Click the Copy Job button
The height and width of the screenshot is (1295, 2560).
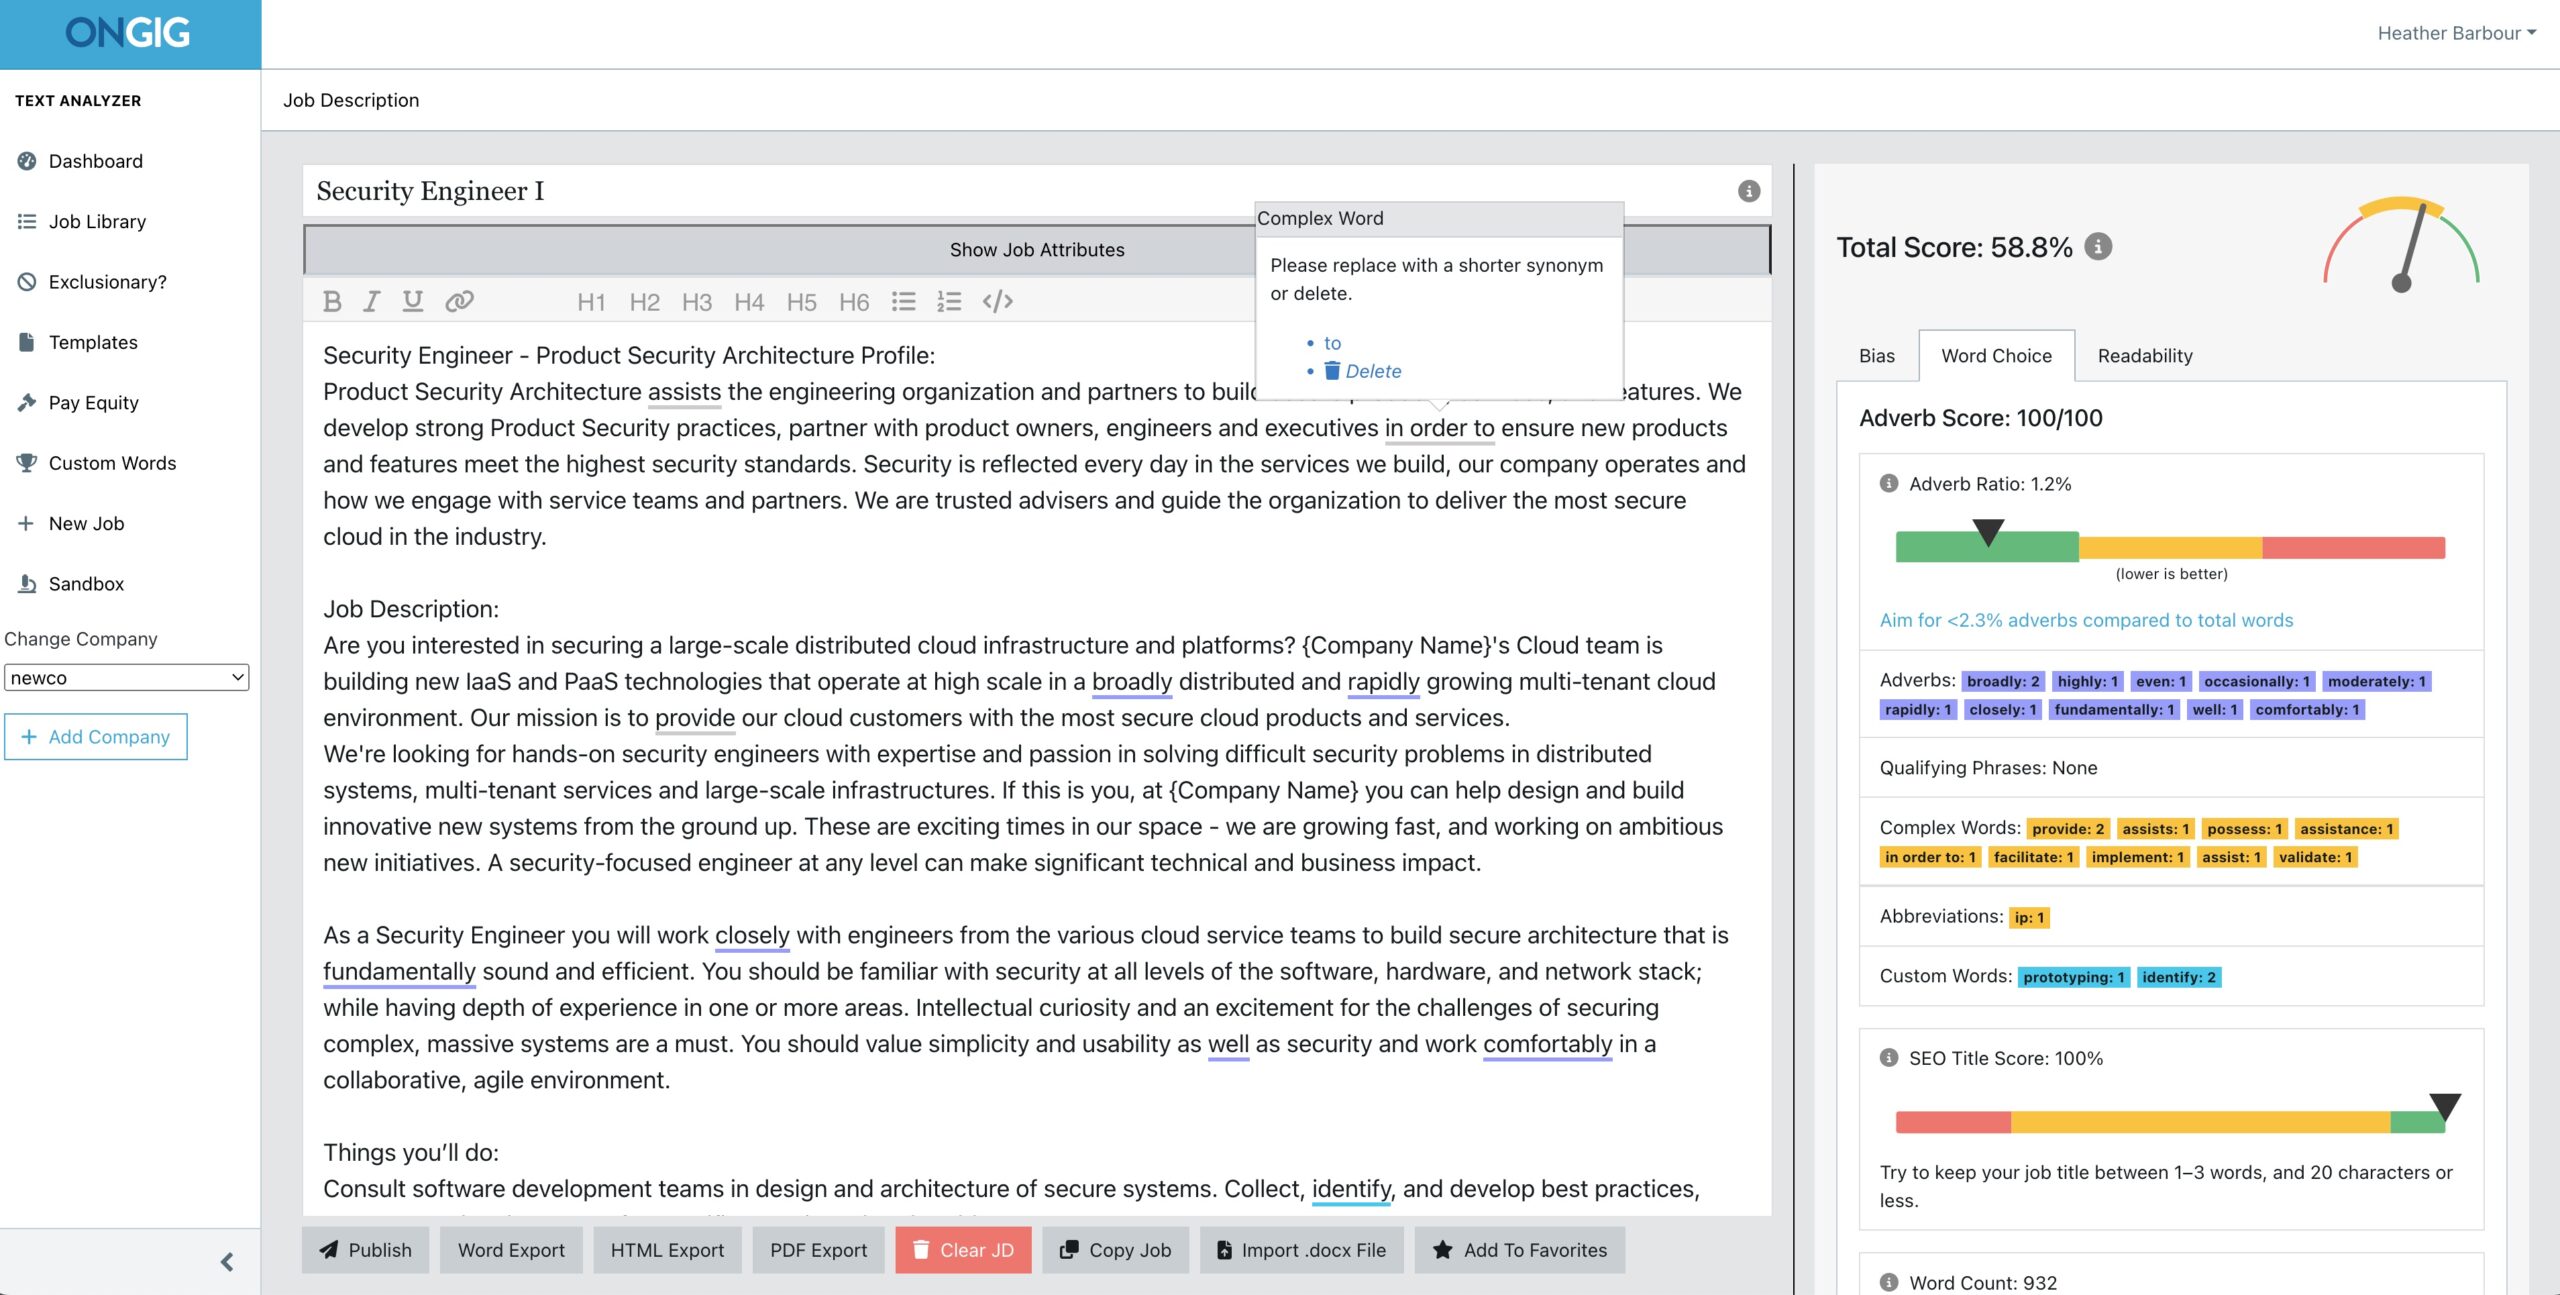pyautogui.click(x=1115, y=1250)
